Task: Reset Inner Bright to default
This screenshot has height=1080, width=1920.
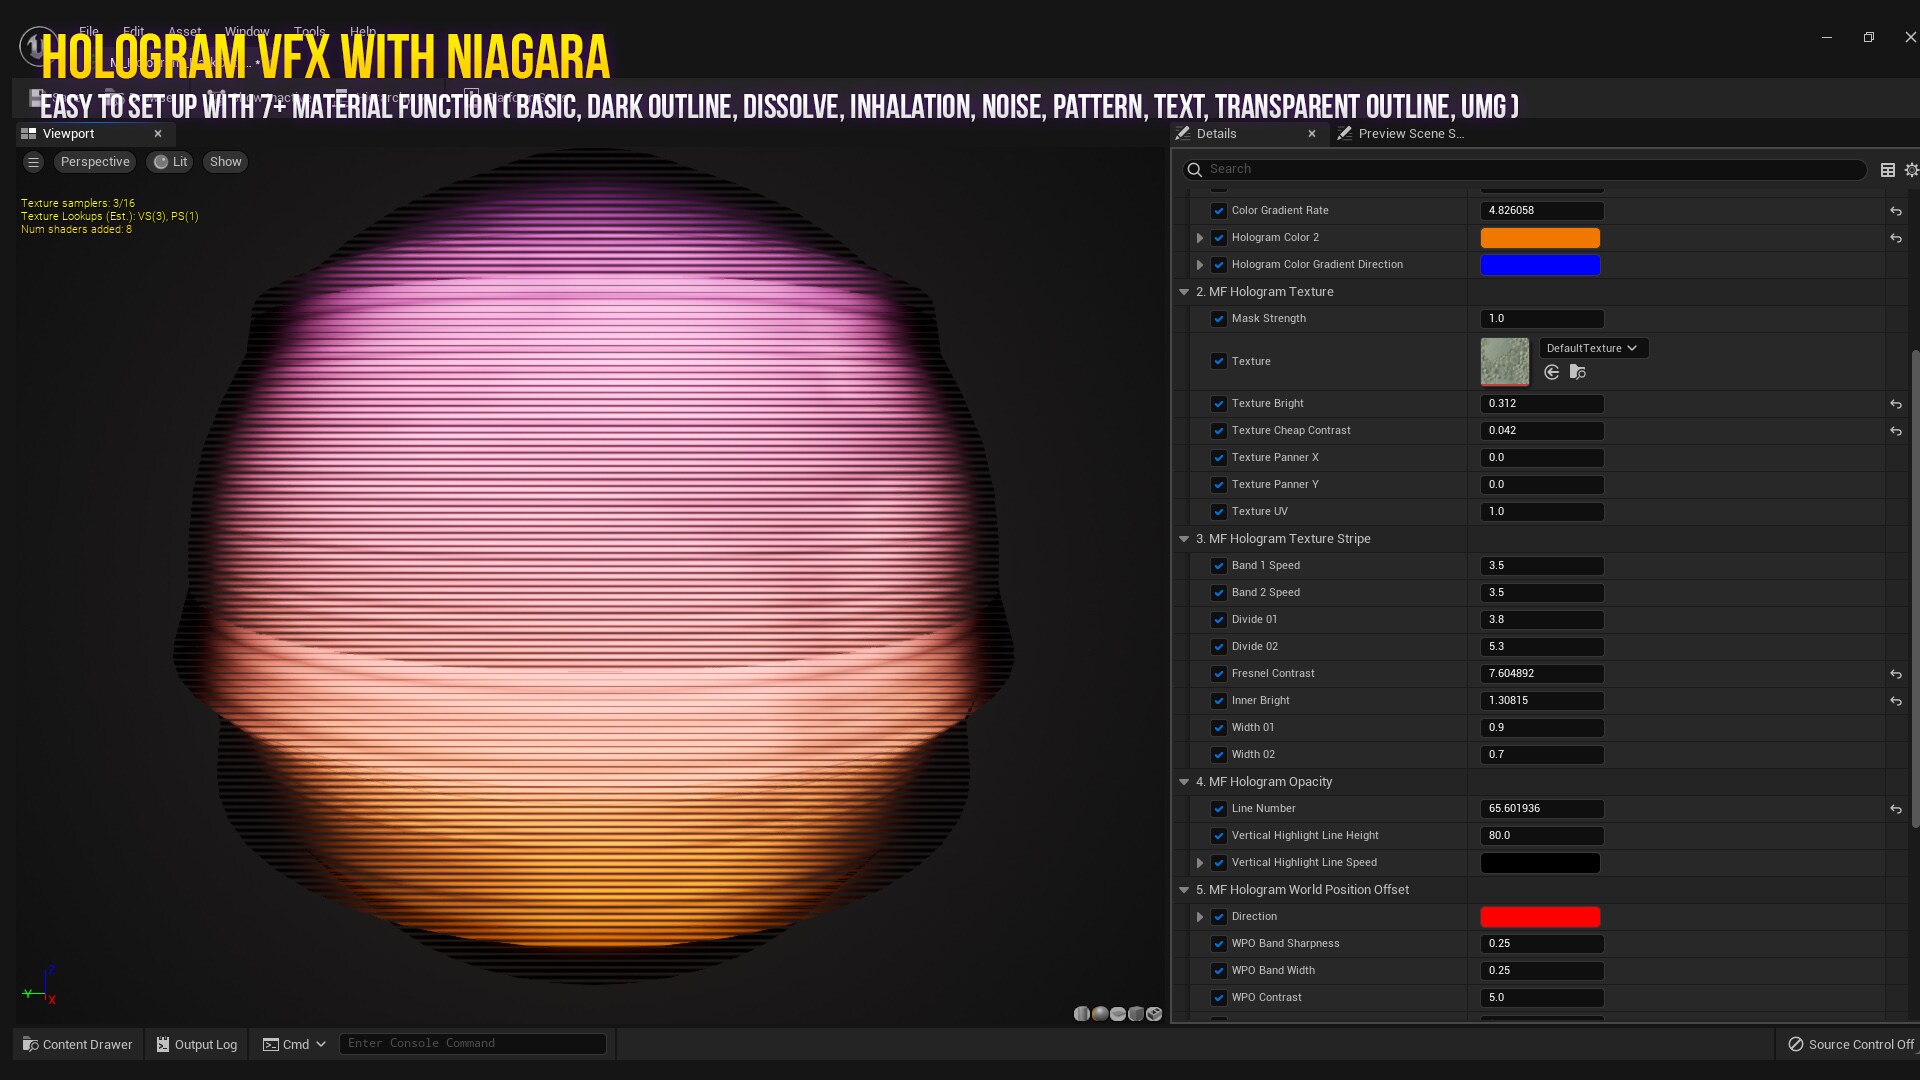Action: point(1895,701)
